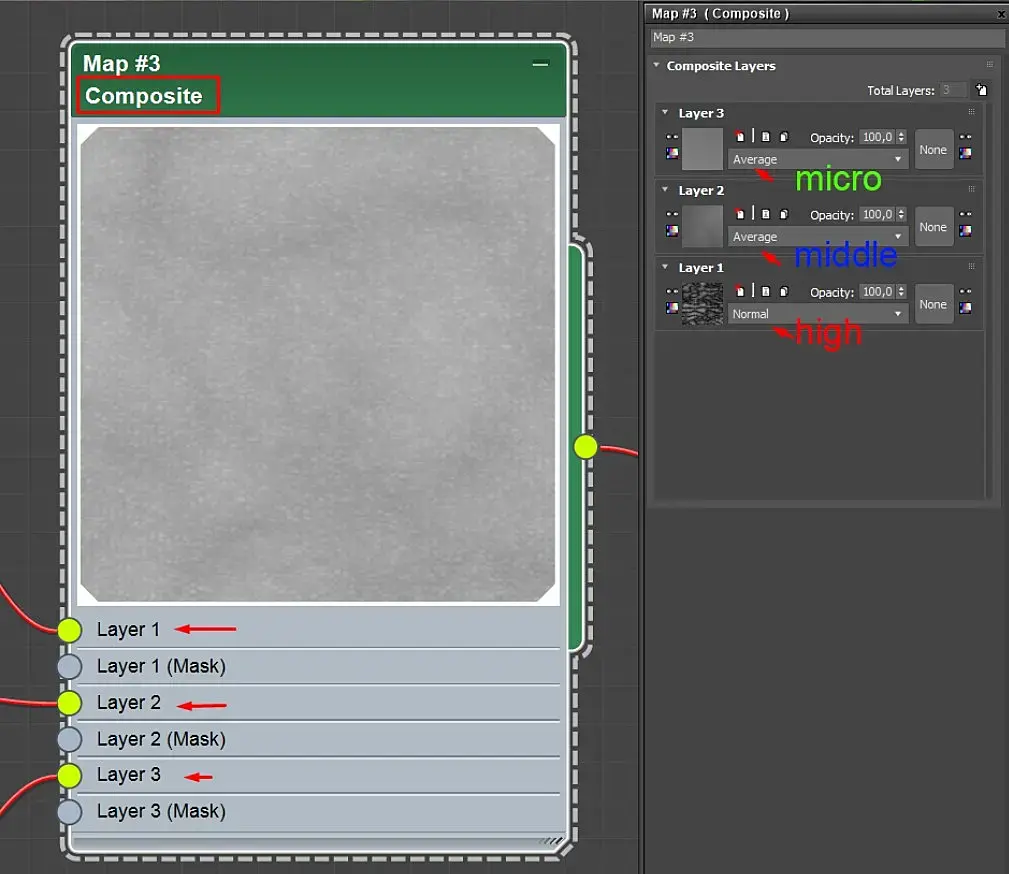Rename Layer 1 using the rename icon
1009x874 pixels.
point(765,291)
